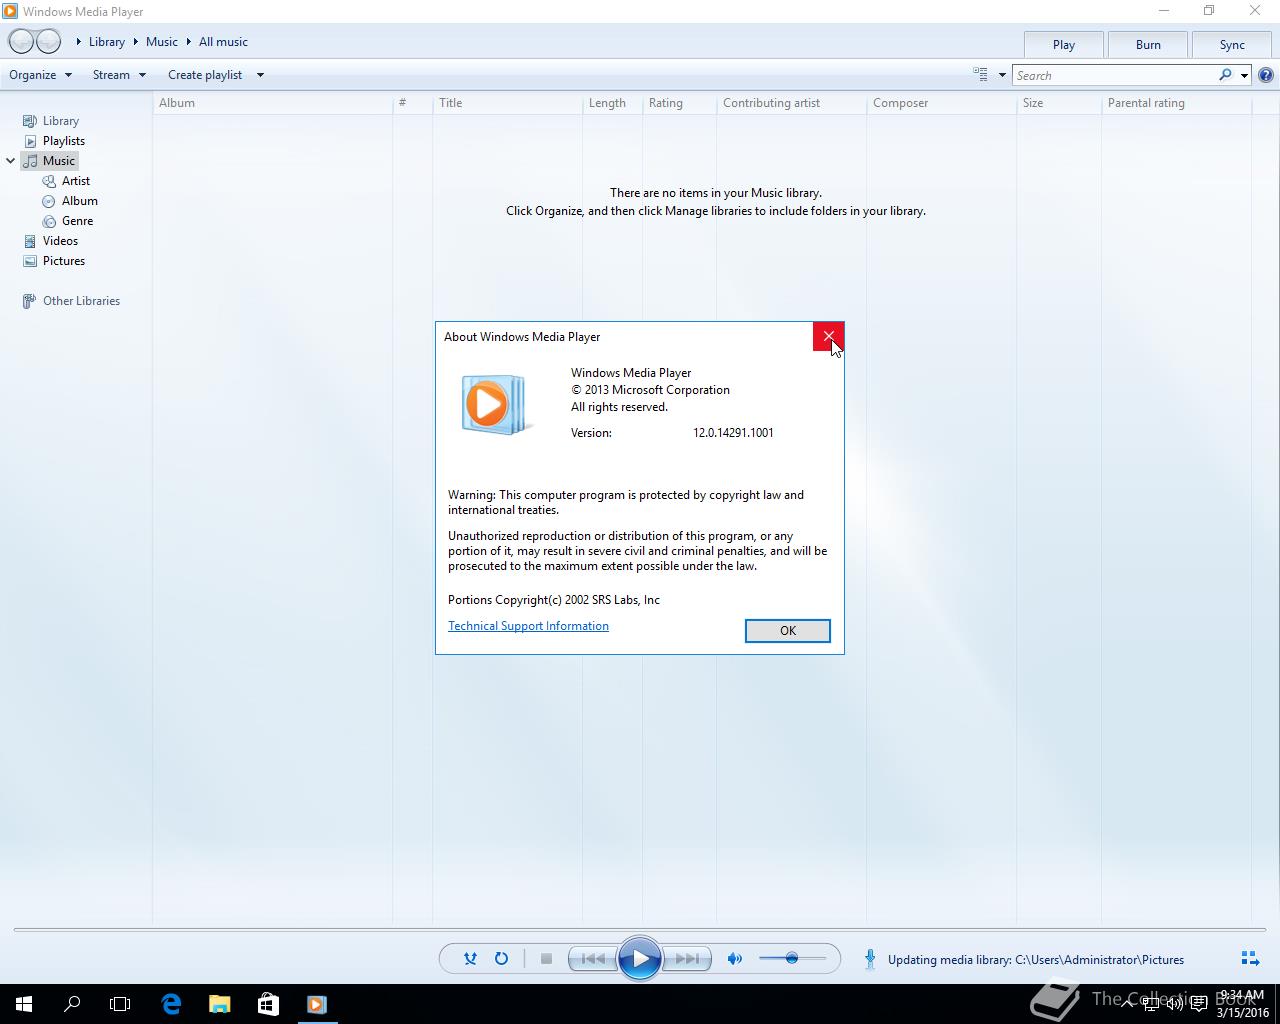Open the Windows Start menu

click(x=24, y=1004)
